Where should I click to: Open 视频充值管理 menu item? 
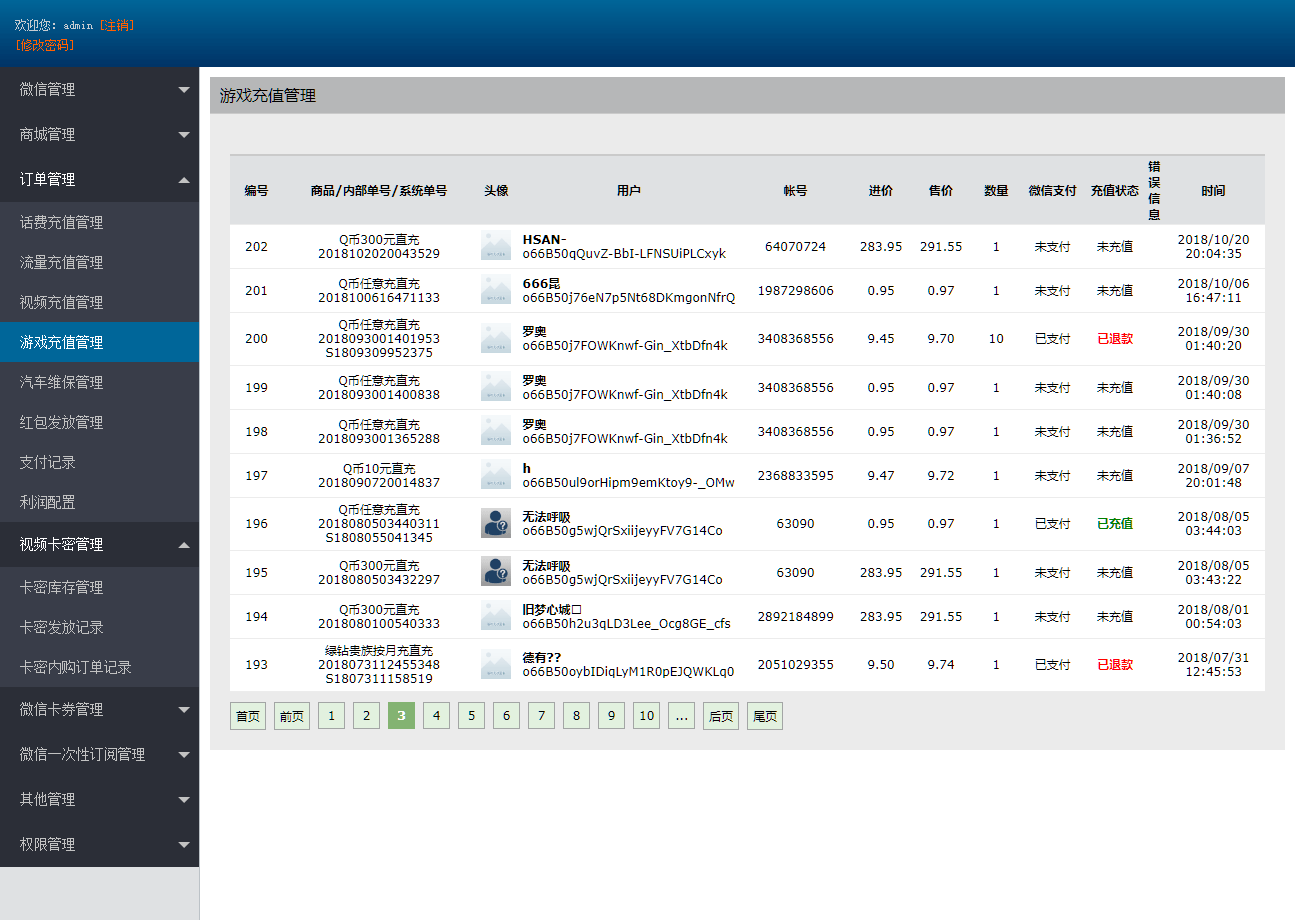99,302
